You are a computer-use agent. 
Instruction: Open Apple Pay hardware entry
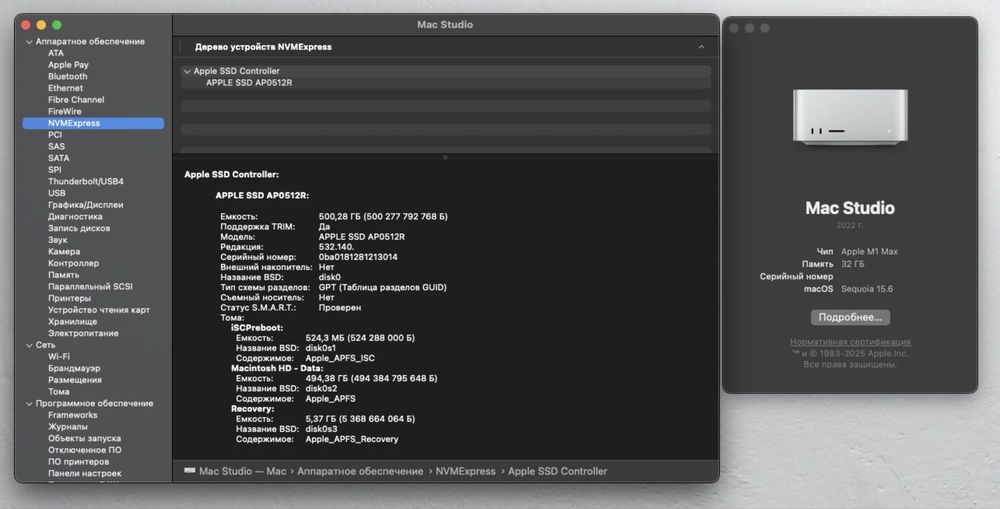68,64
